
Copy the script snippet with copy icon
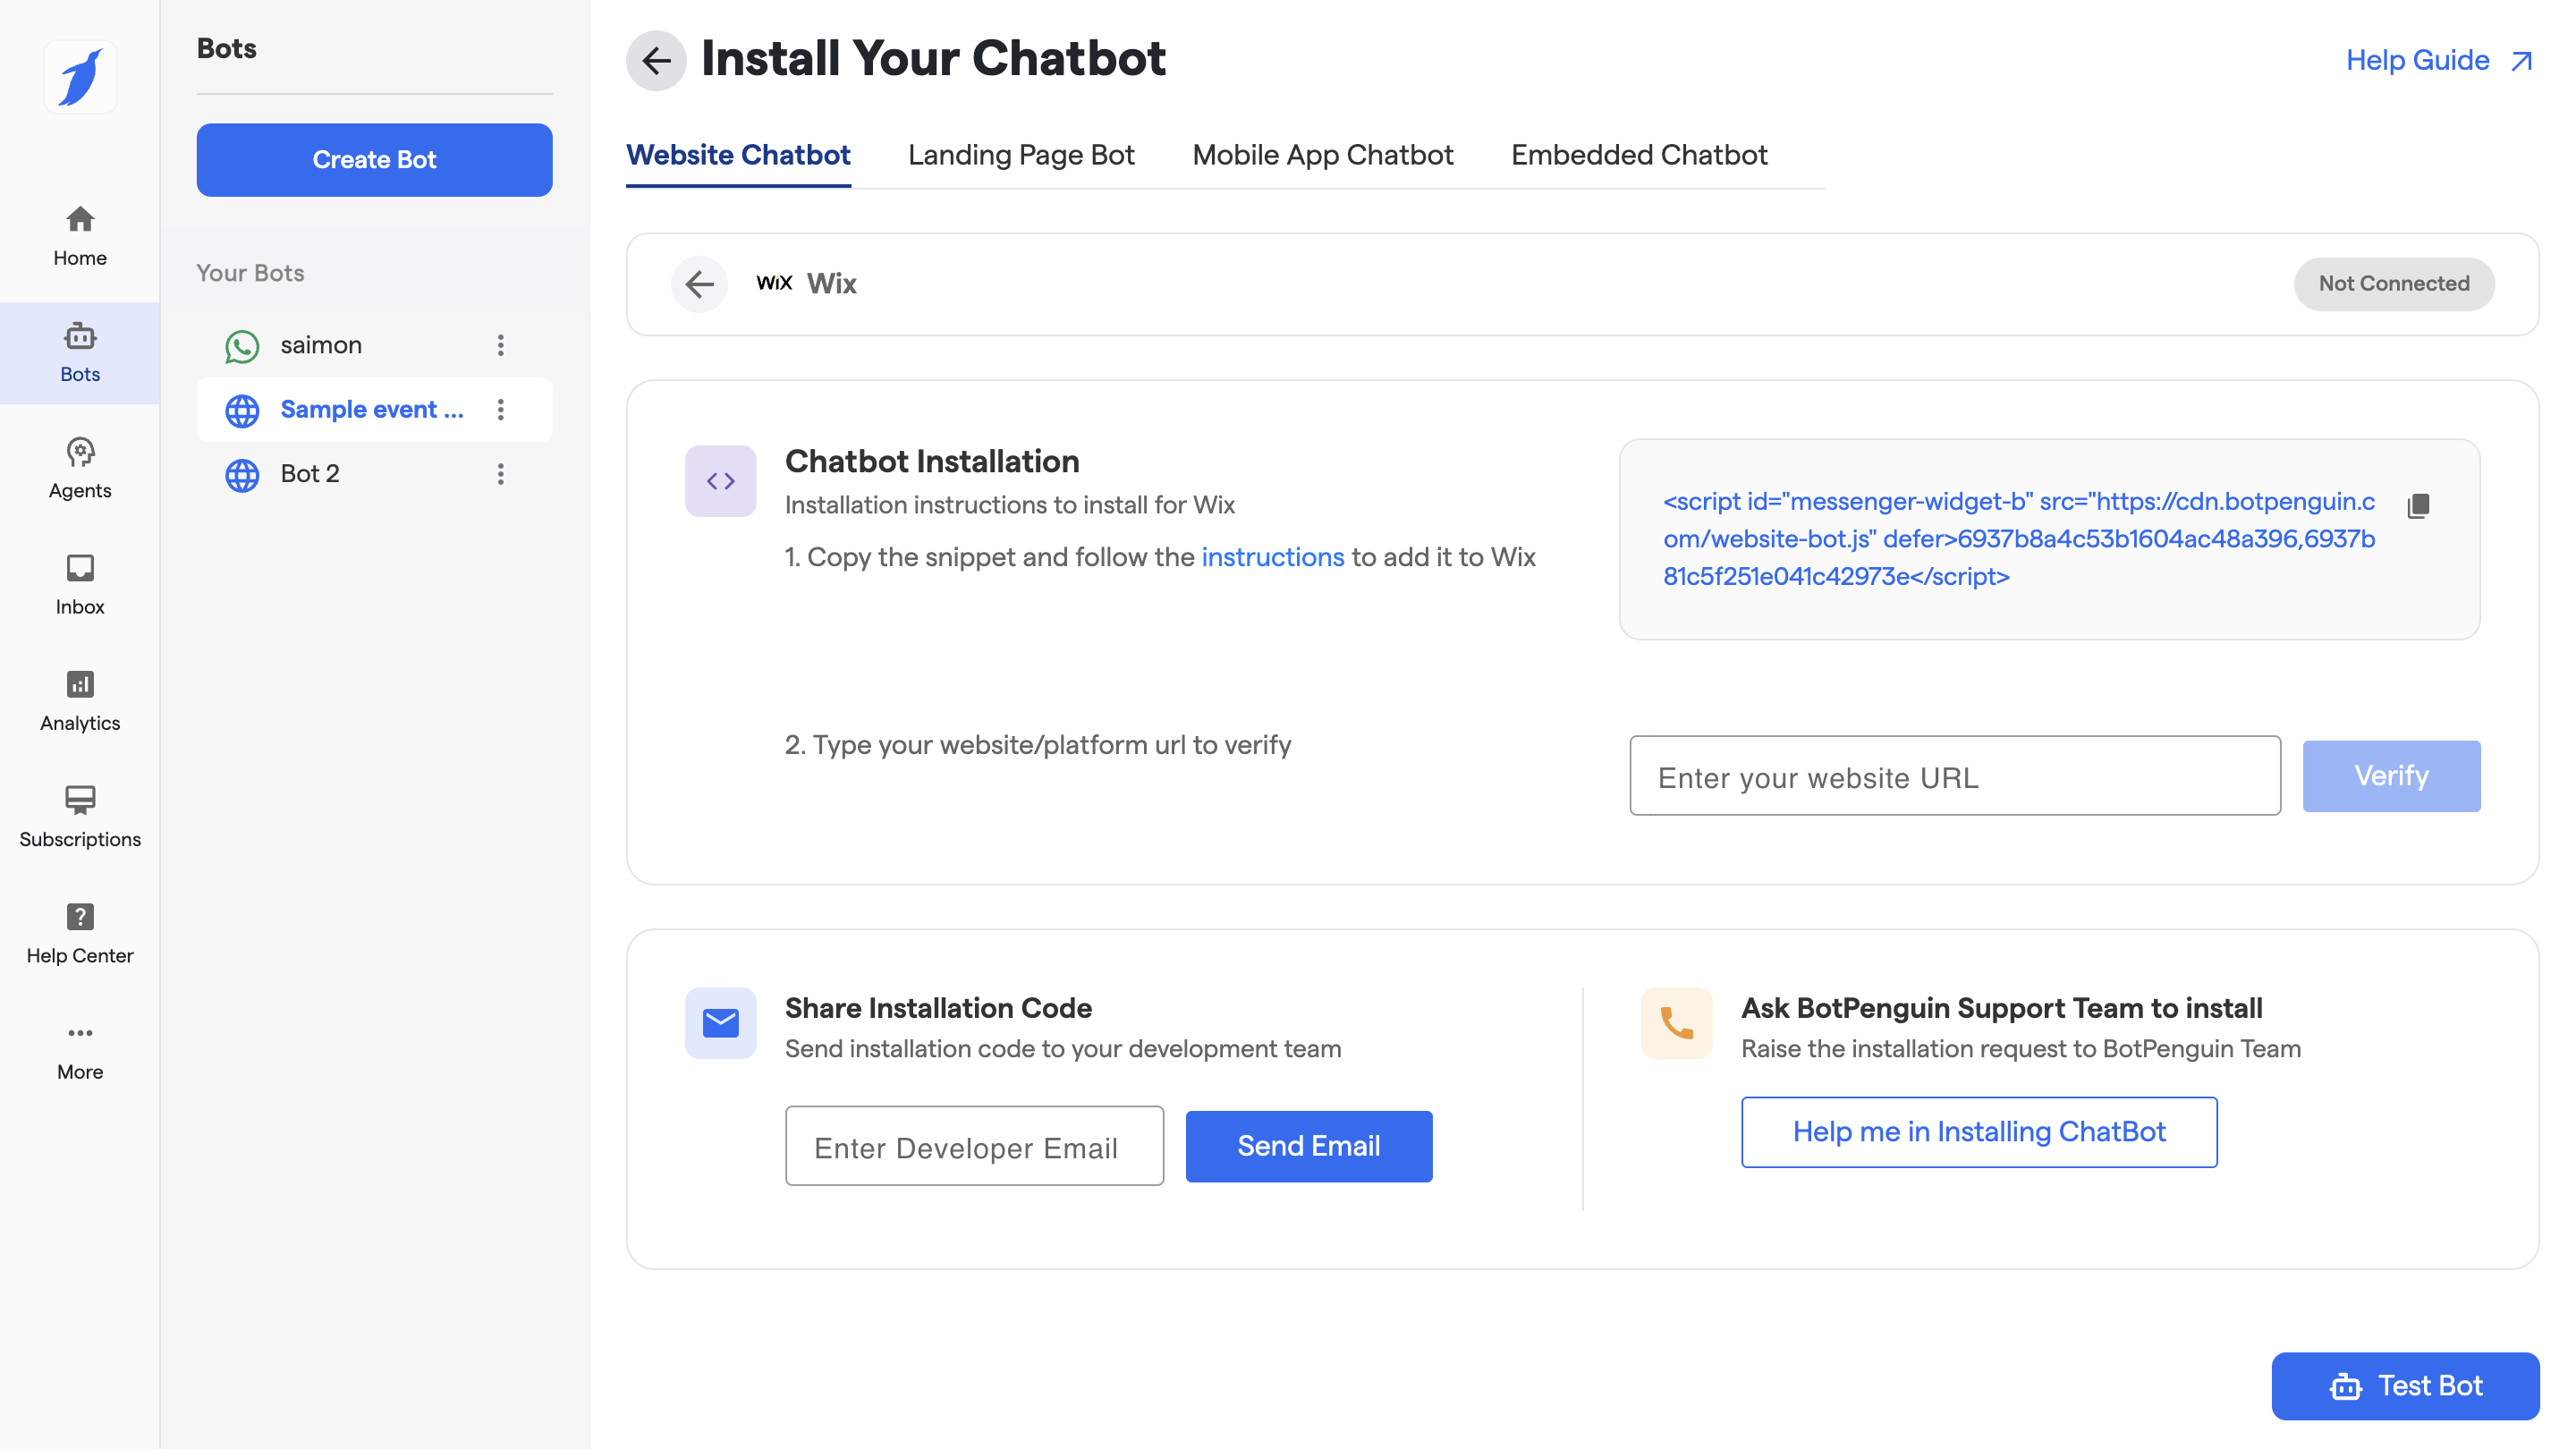click(x=2417, y=506)
